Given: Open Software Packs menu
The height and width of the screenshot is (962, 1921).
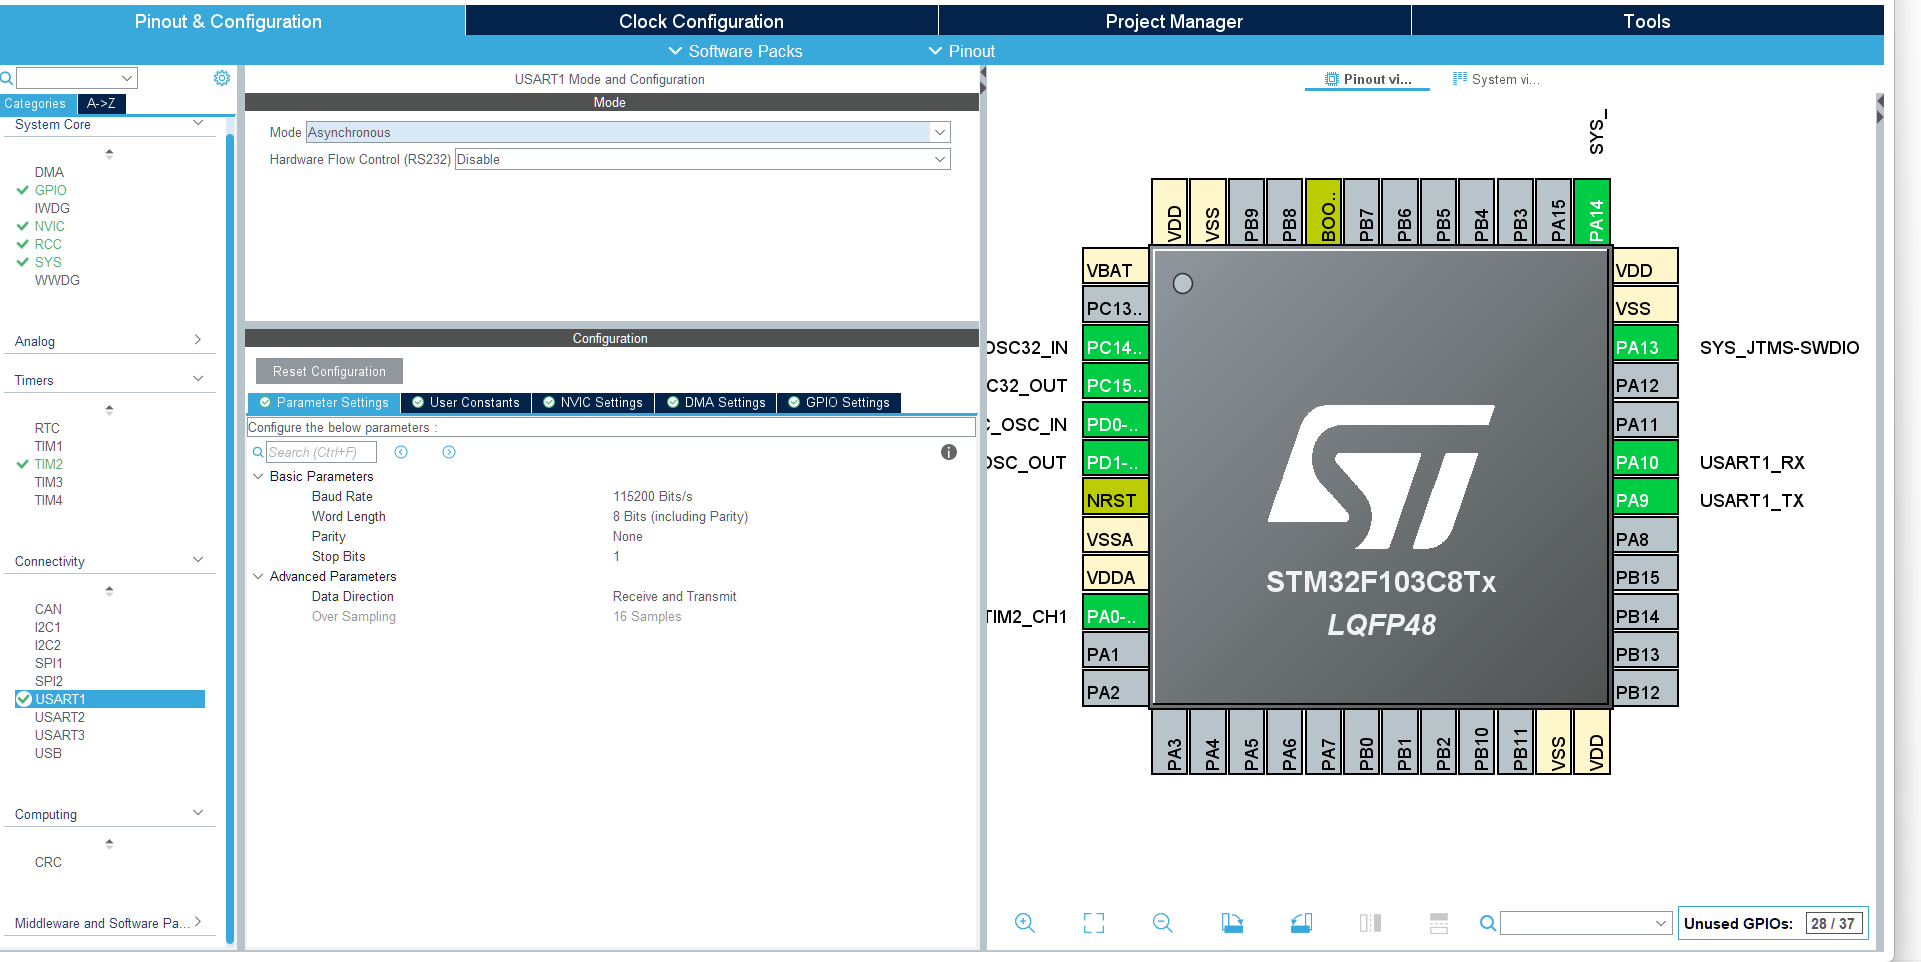Looking at the screenshot, I should 735,51.
